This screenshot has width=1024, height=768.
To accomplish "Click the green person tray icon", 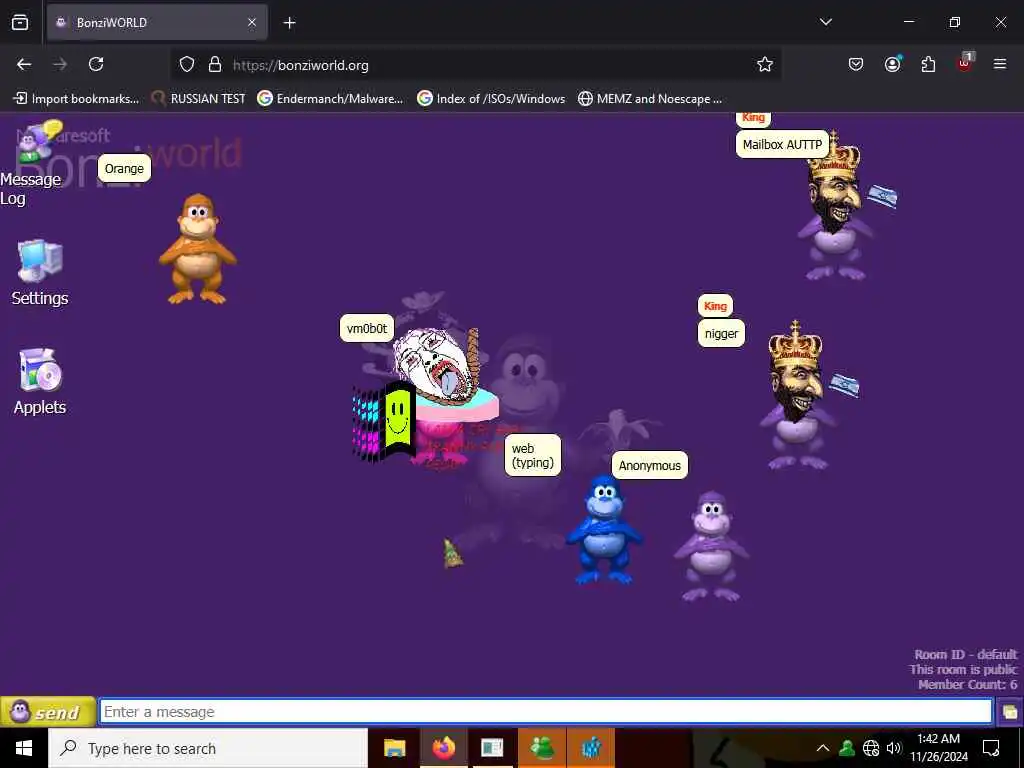I will [847, 748].
